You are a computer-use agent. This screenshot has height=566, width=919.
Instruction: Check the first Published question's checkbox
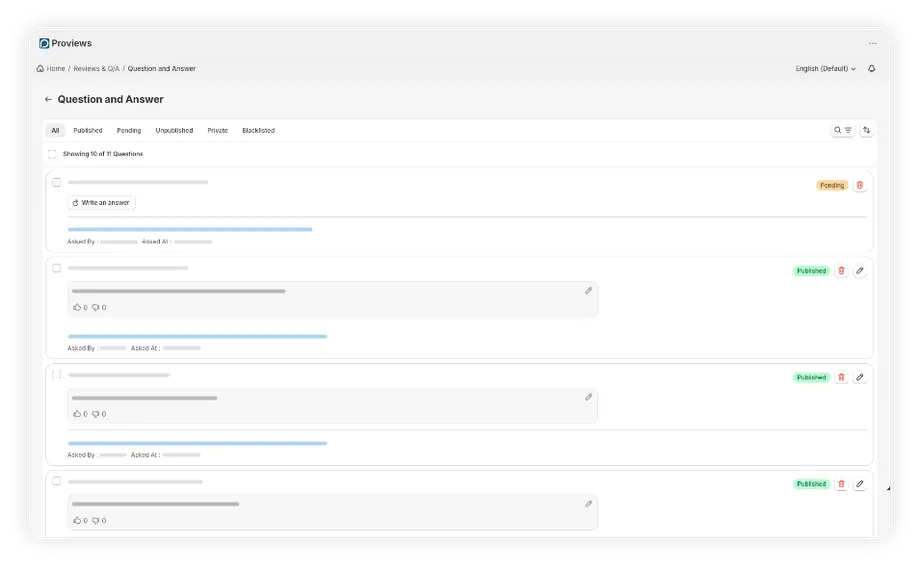[57, 268]
